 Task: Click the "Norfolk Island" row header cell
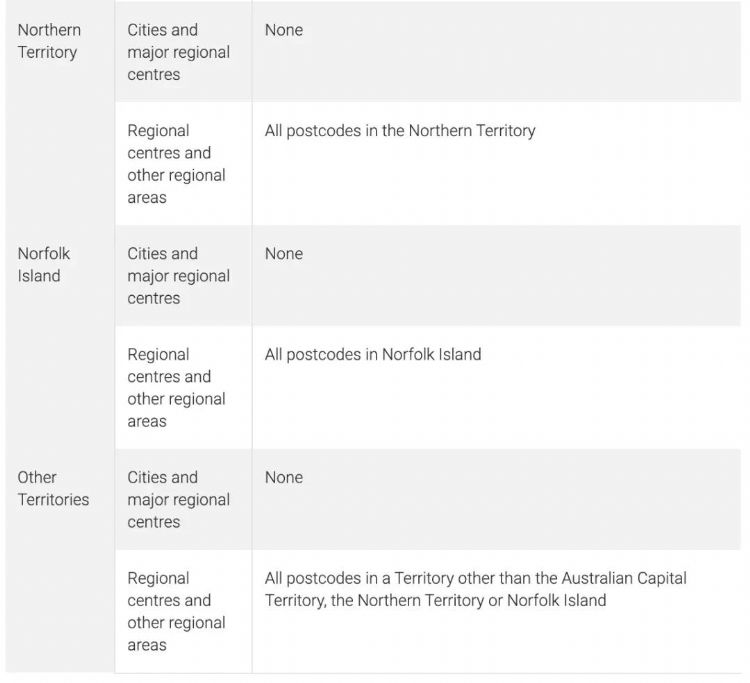[x=44, y=265]
